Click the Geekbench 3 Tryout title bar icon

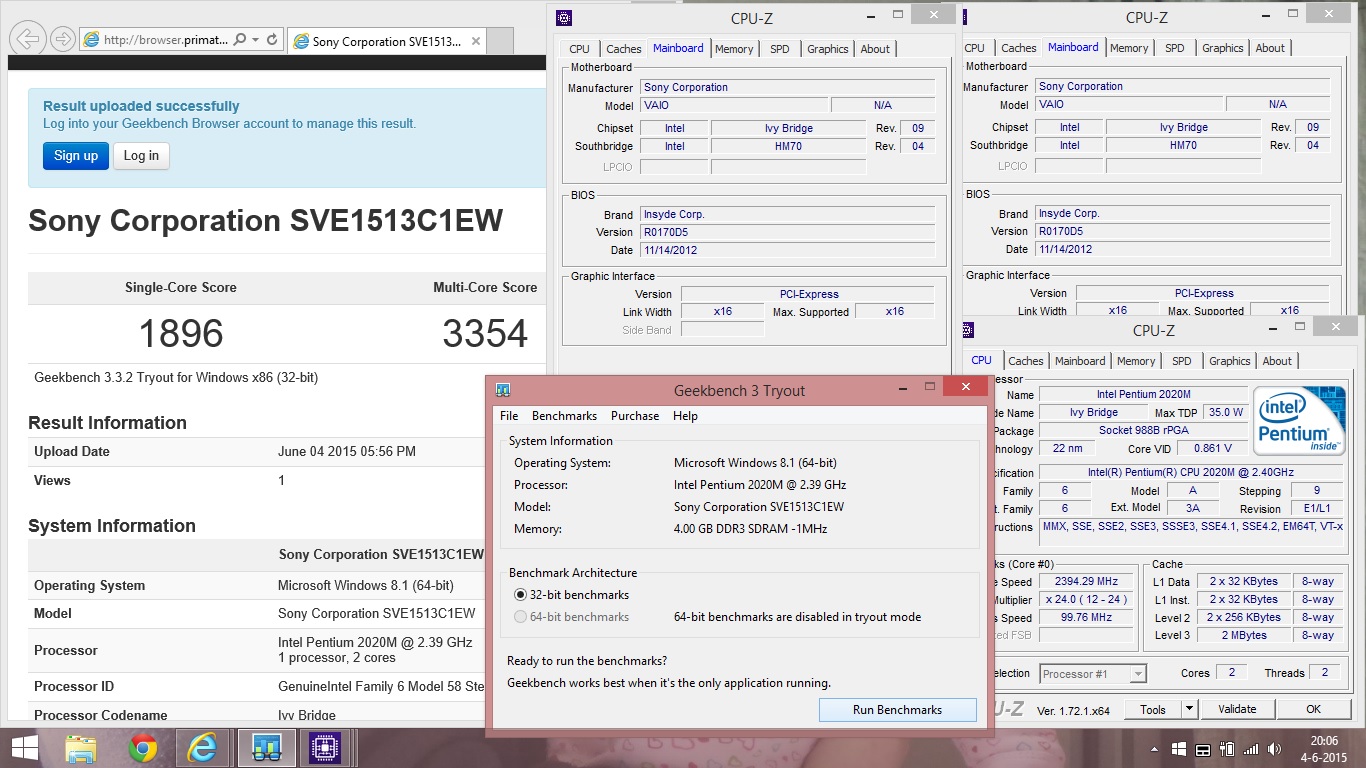(x=503, y=390)
